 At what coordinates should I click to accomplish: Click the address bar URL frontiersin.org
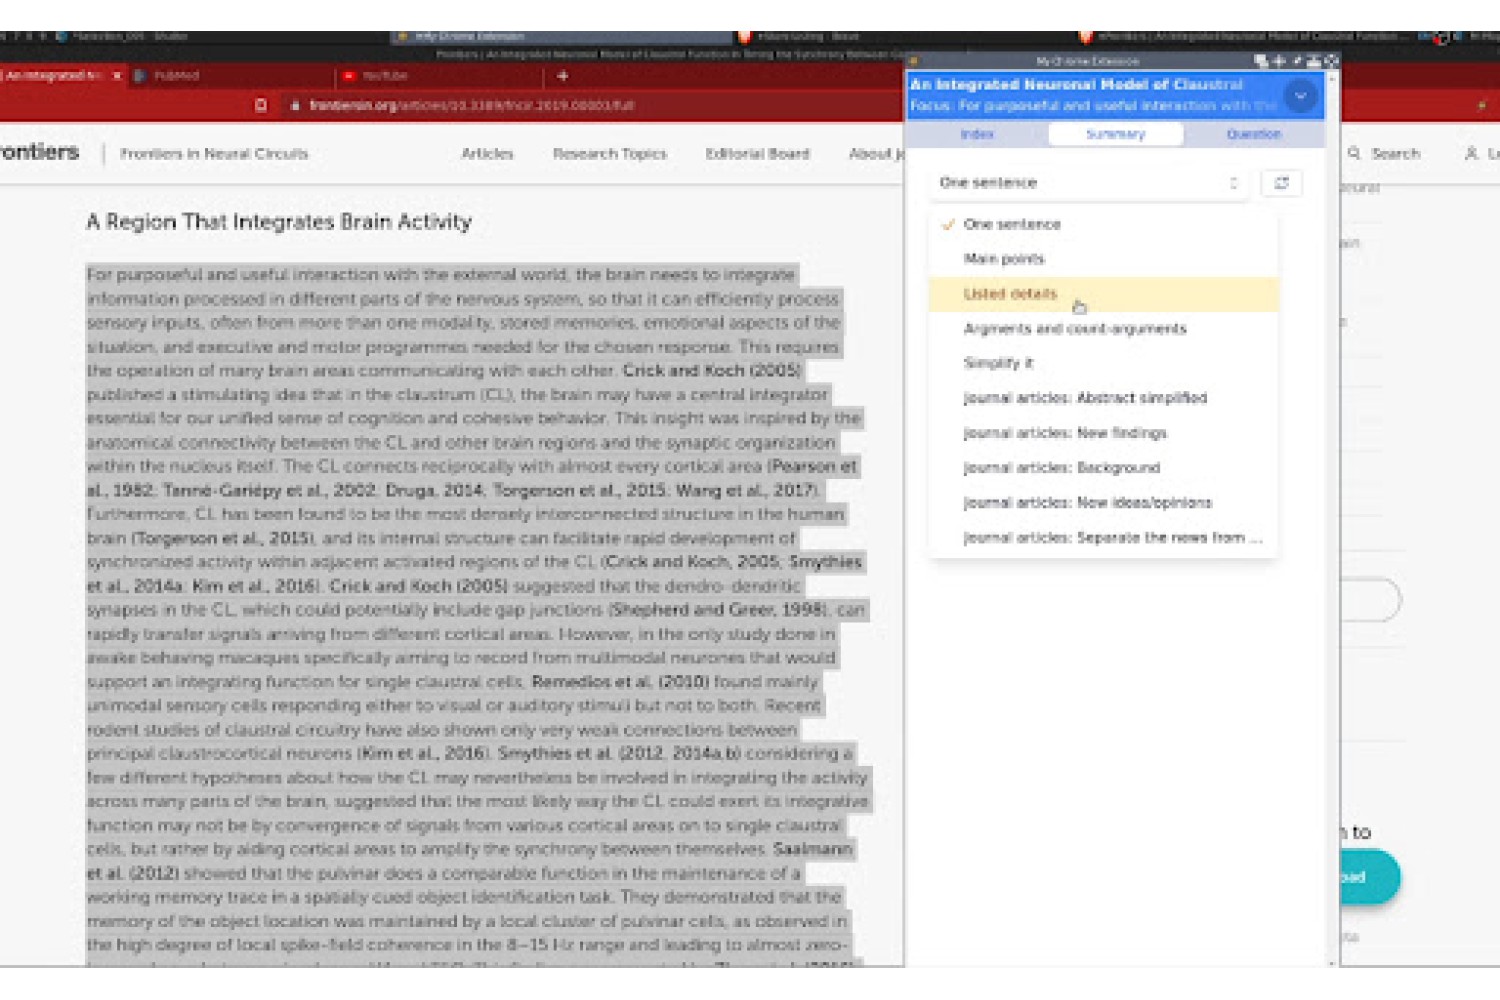pos(472,105)
